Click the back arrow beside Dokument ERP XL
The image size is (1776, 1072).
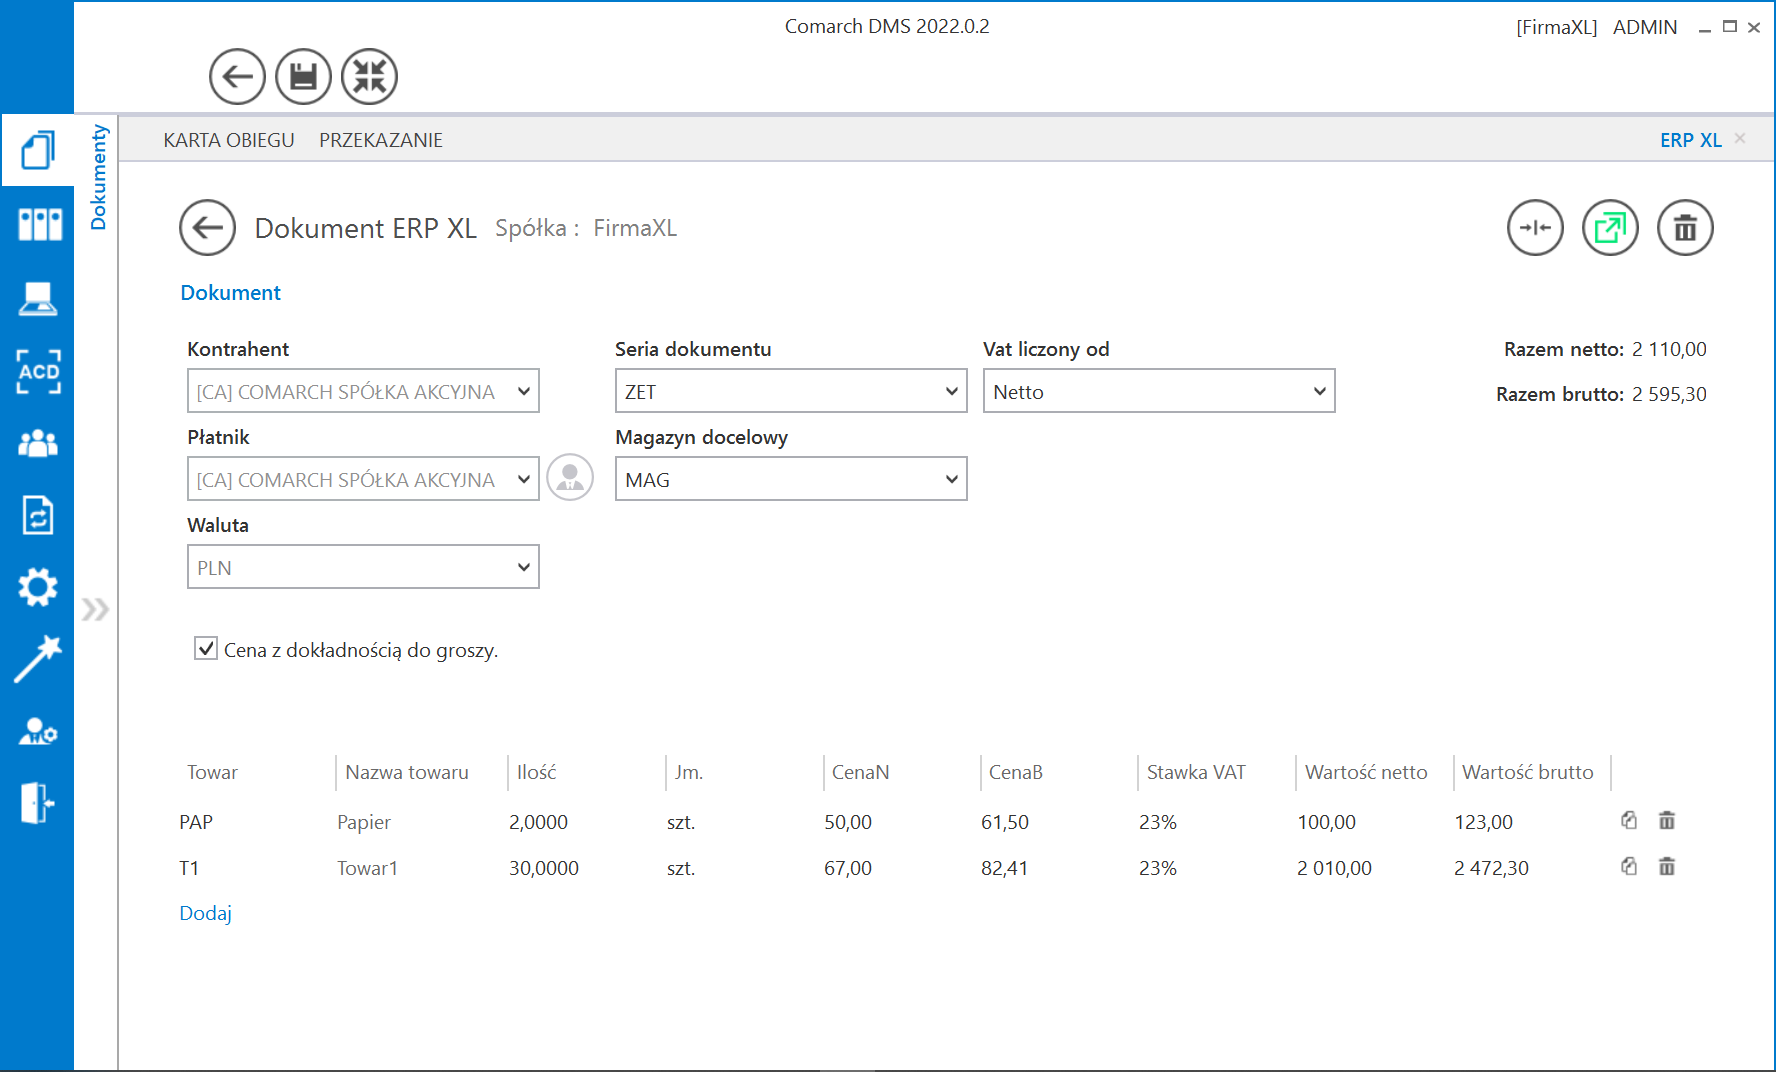point(207,228)
